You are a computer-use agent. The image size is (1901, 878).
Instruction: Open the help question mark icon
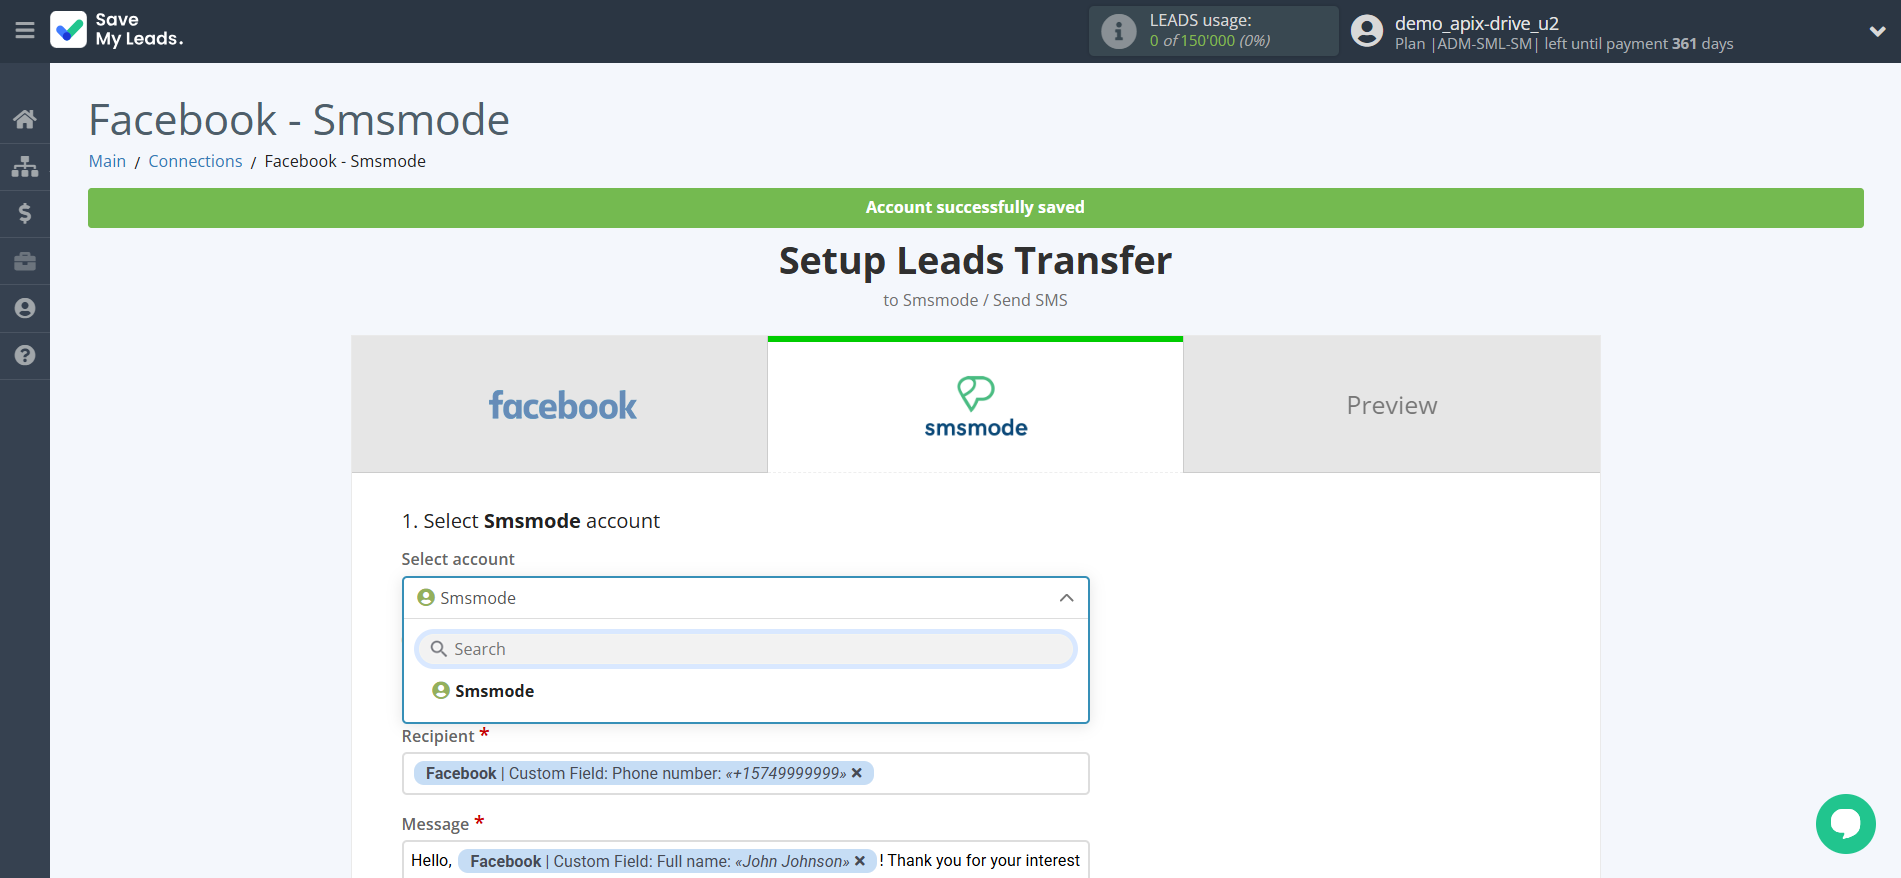point(25,355)
